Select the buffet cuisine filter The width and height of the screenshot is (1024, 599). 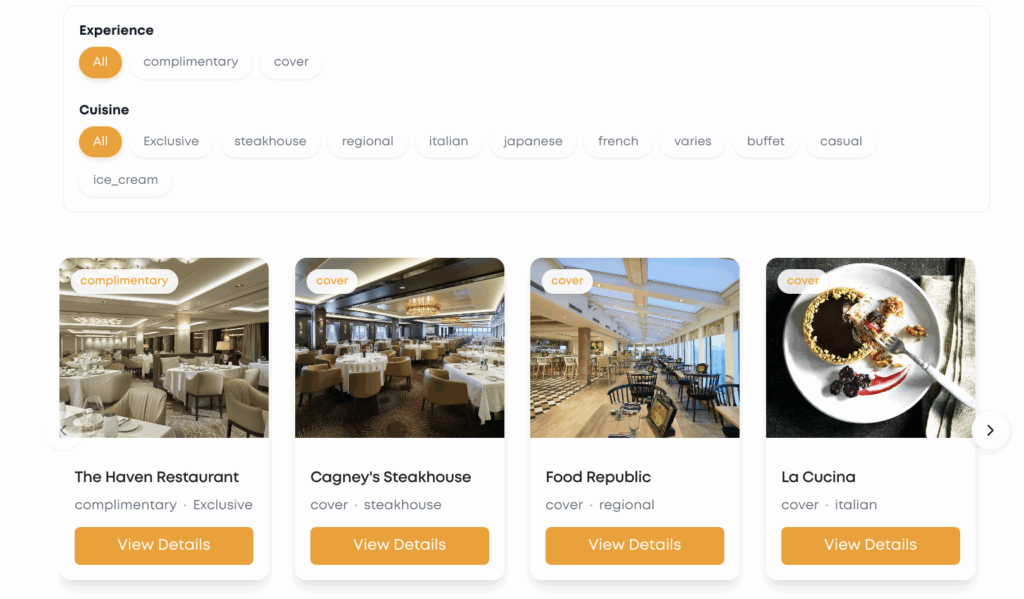pos(765,142)
